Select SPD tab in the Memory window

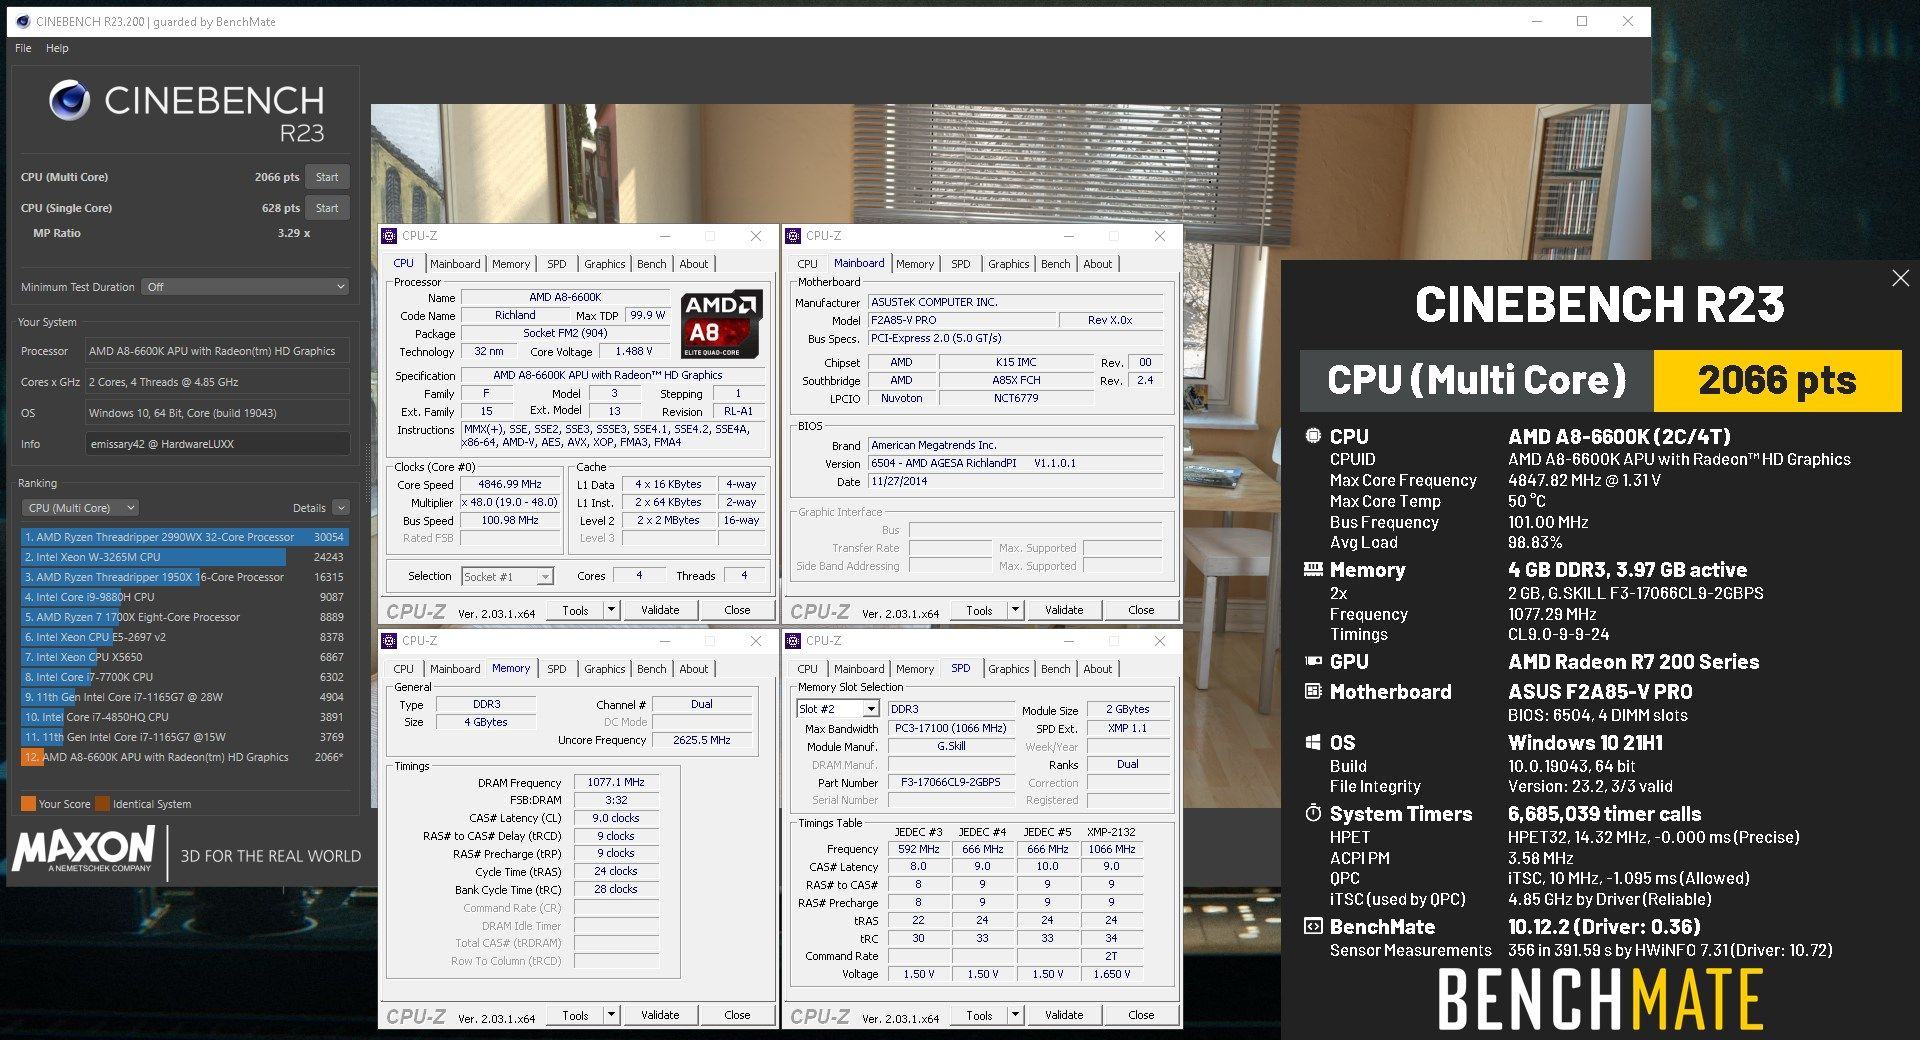point(557,669)
